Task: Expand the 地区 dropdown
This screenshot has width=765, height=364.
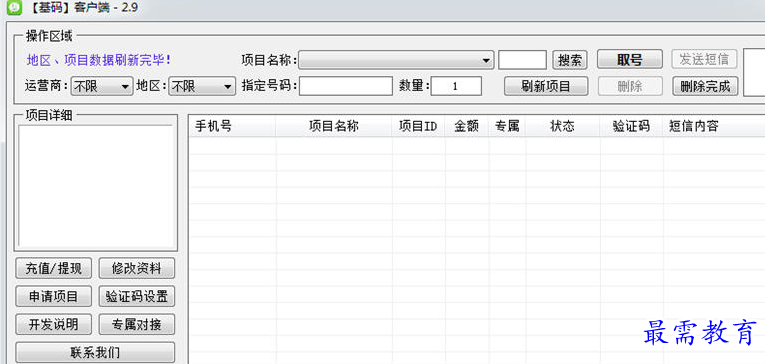Action: pos(202,86)
